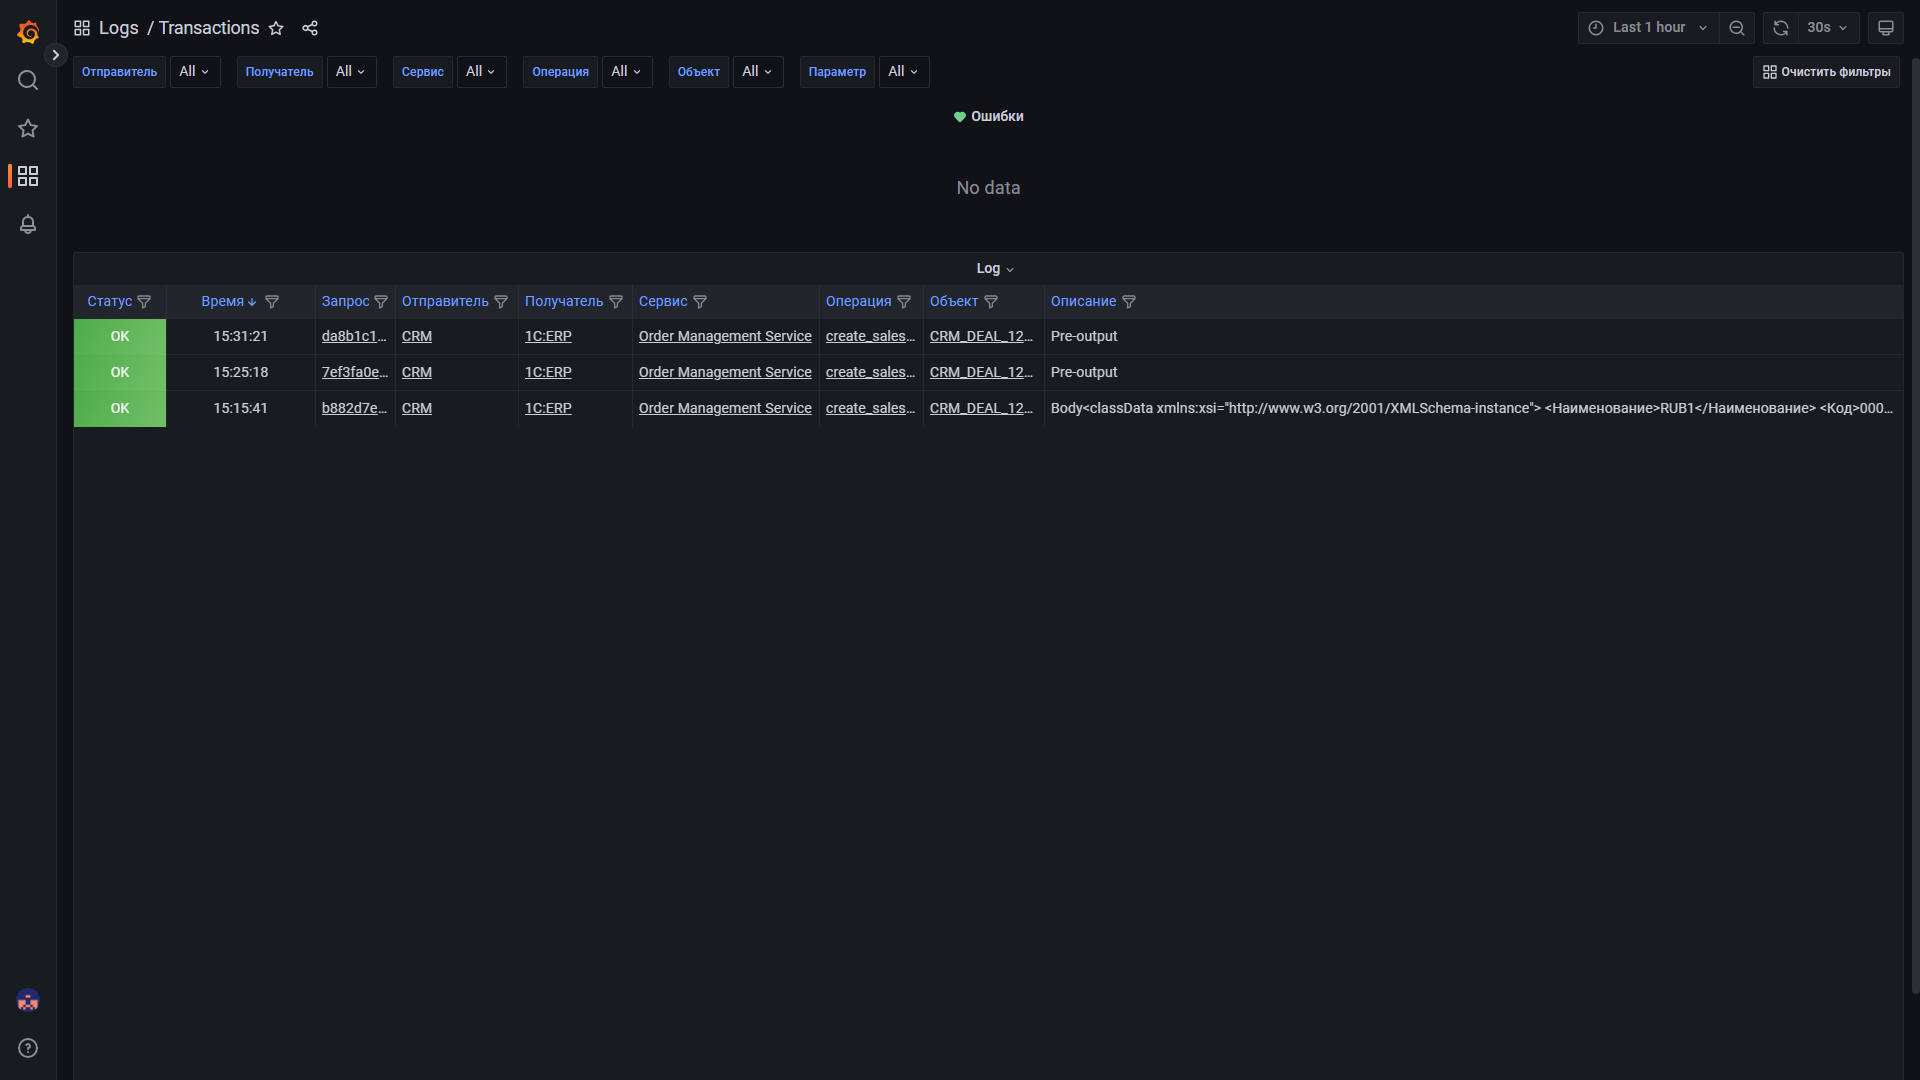Refresh the dashboard now
This screenshot has width=1920, height=1080.
click(1781, 28)
